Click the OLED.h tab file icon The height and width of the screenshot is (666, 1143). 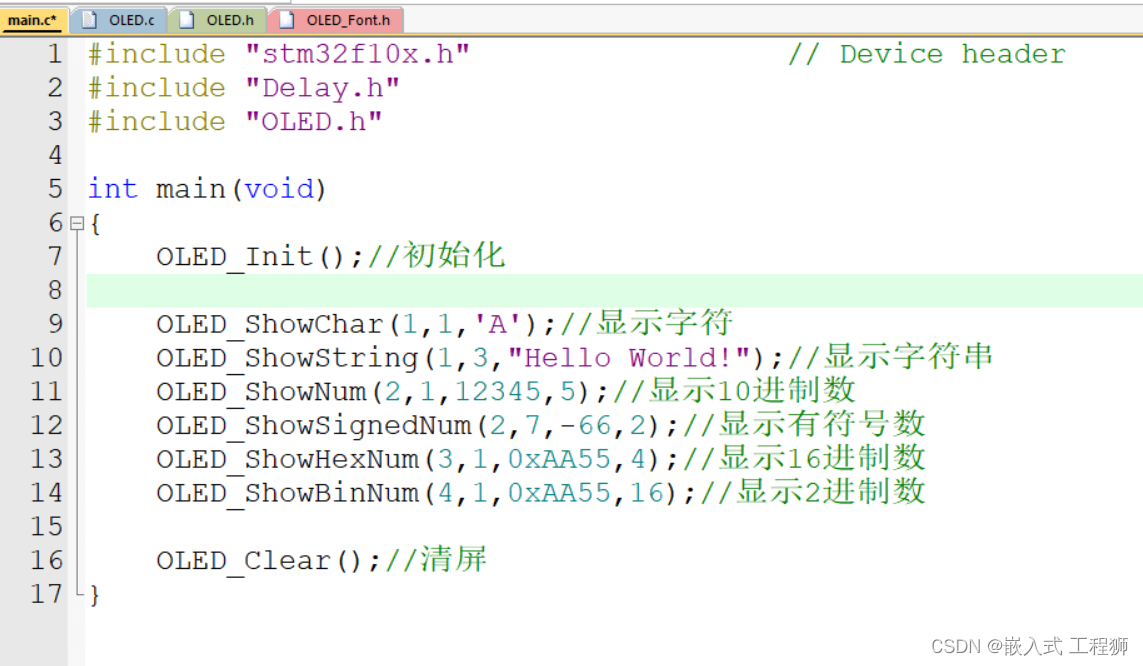click(x=187, y=20)
